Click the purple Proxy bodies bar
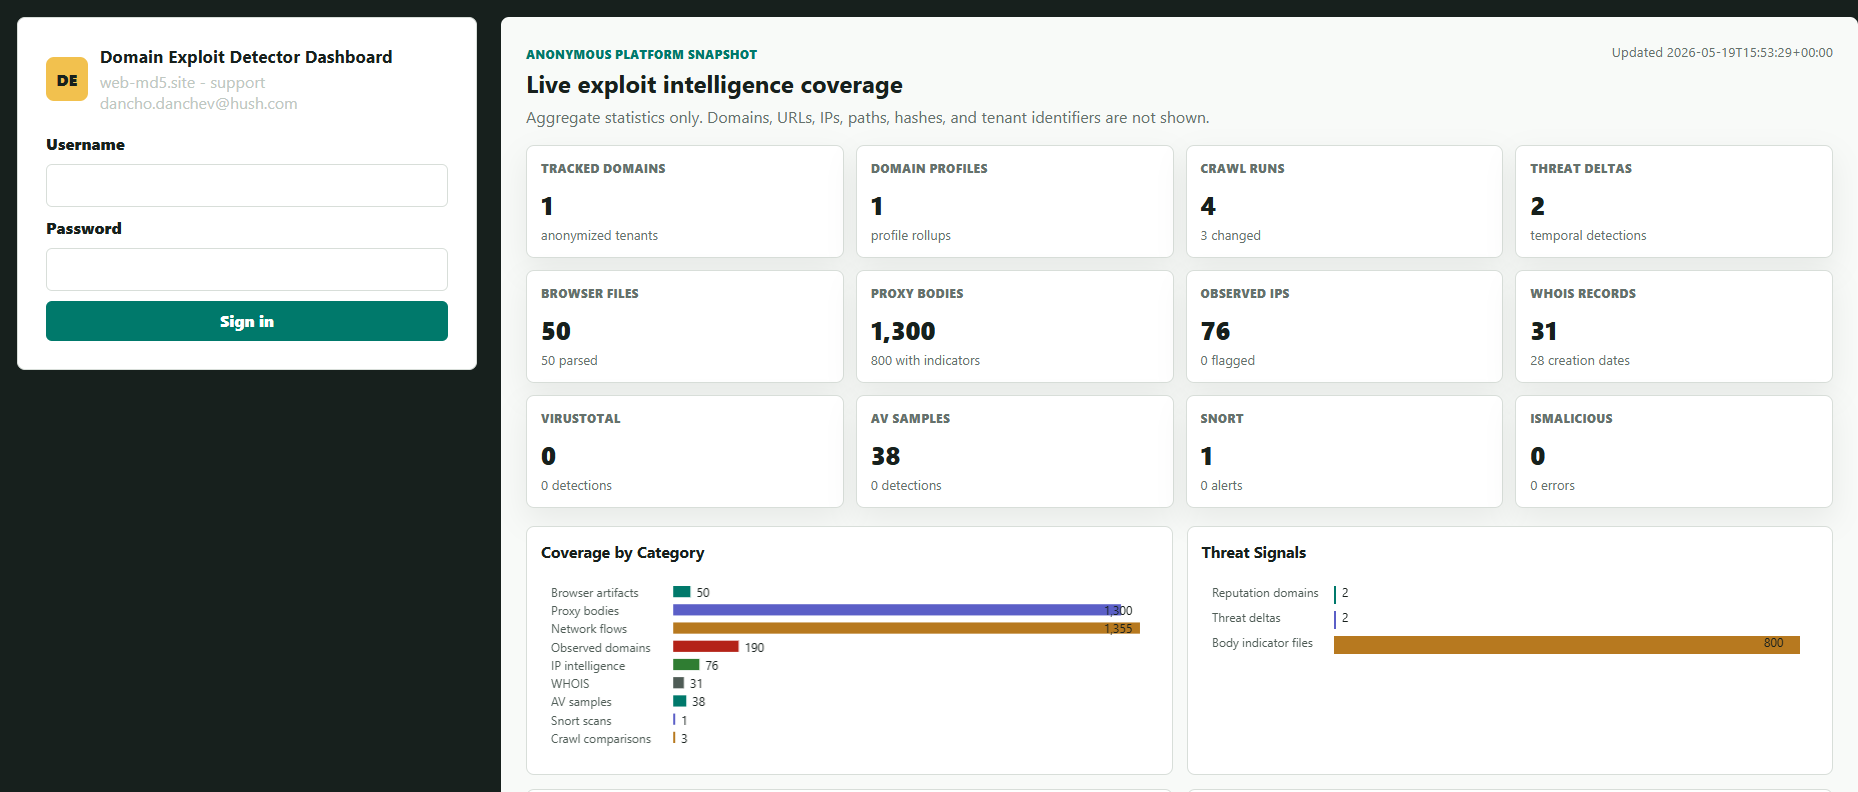Viewport: 1858px width, 792px height. click(897, 610)
